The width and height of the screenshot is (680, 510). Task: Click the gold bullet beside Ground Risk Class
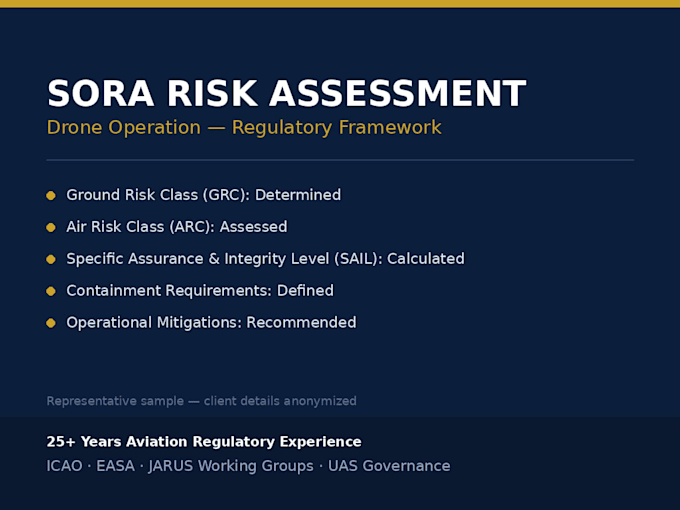[x=51, y=196]
